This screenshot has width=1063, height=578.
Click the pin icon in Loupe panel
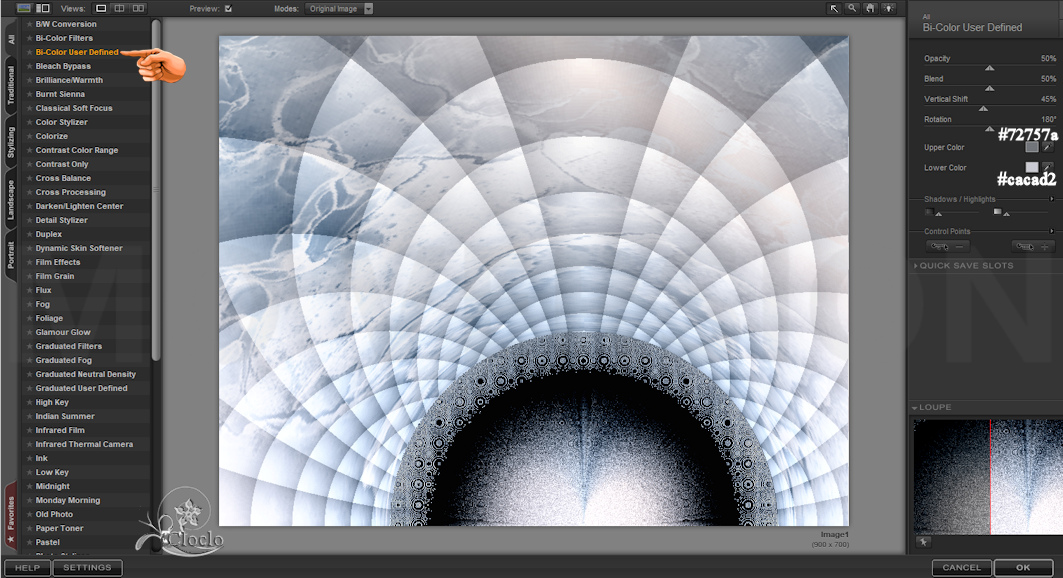[922, 541]
